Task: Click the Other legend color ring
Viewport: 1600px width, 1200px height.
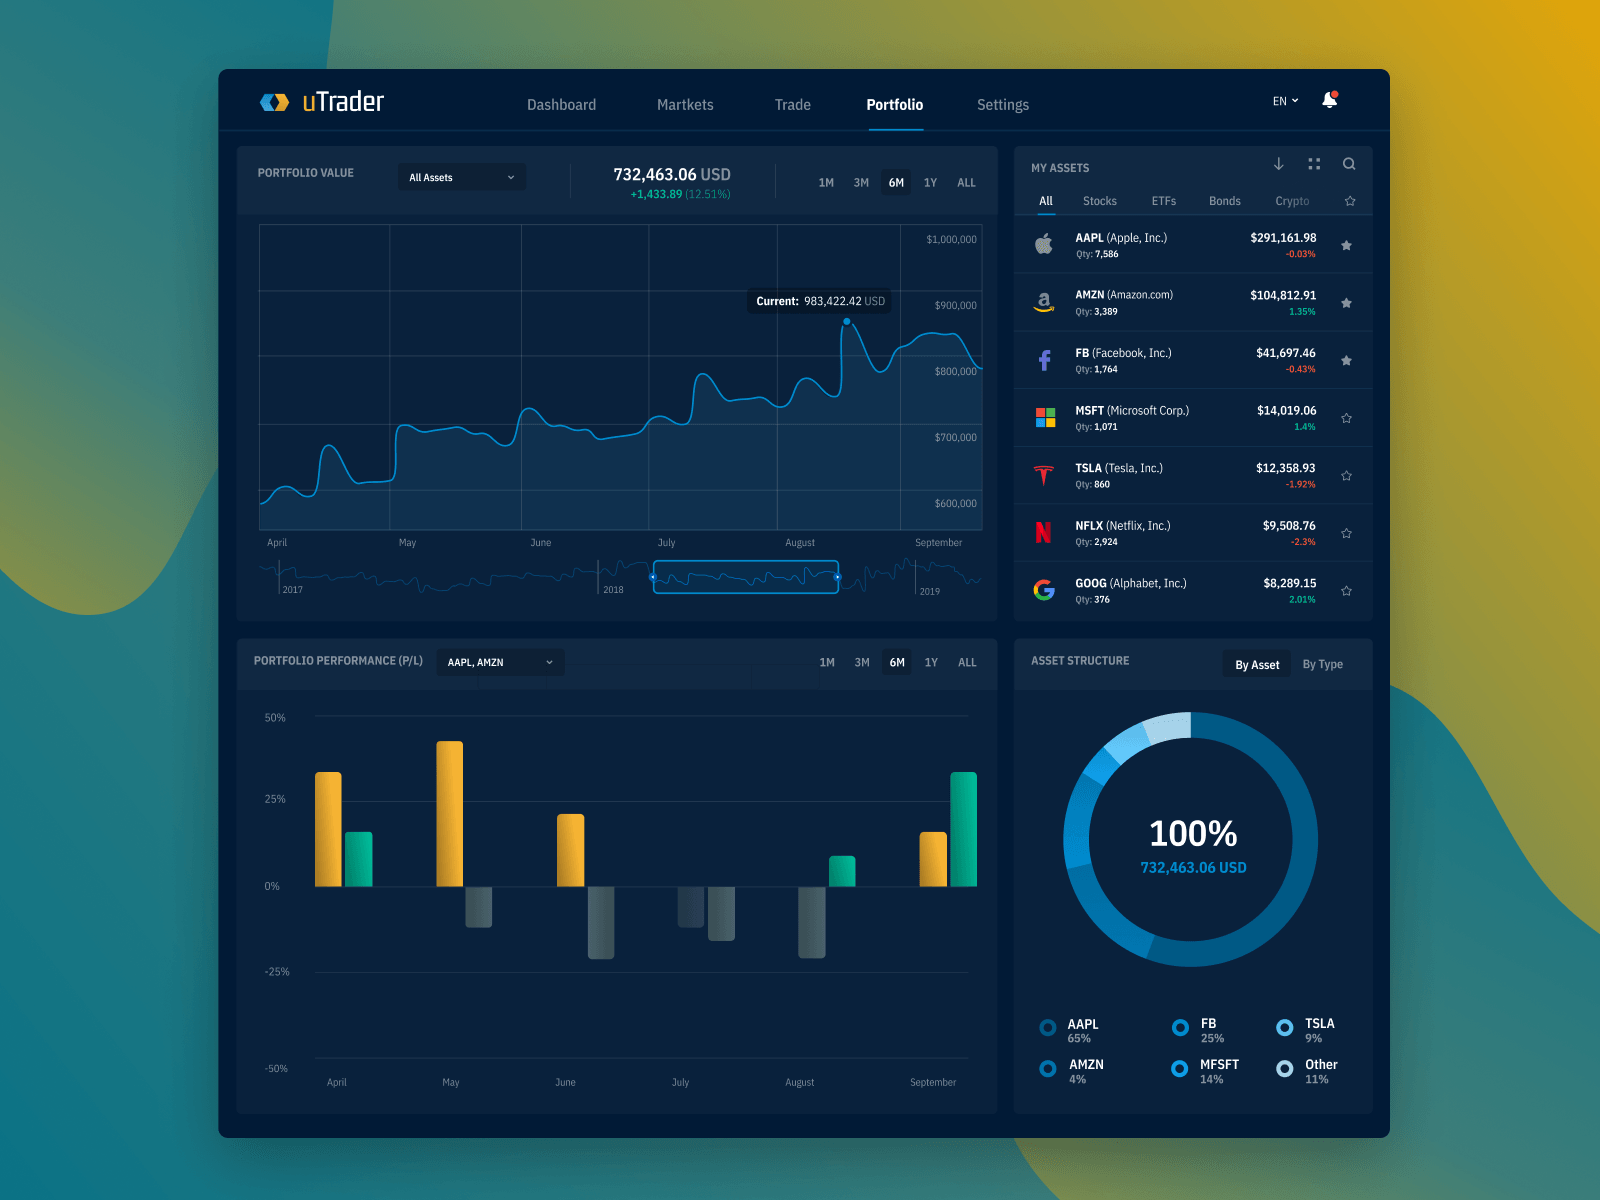Action: pyautogui.click(x=1285, y=1068)
